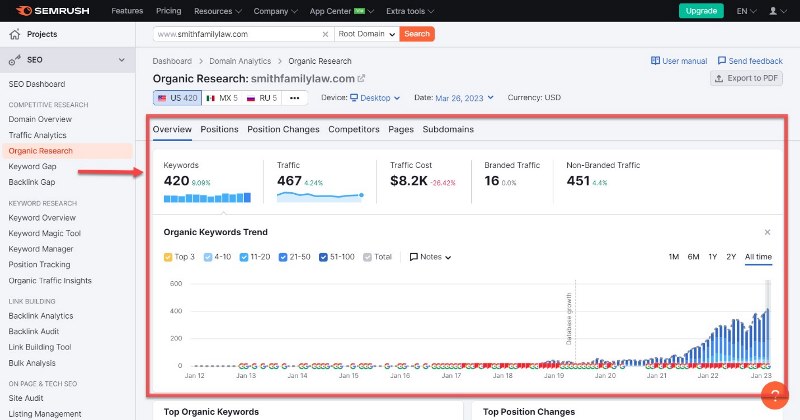Click the Export to PDF button
The image size is (800, 420).
[746, 78]
